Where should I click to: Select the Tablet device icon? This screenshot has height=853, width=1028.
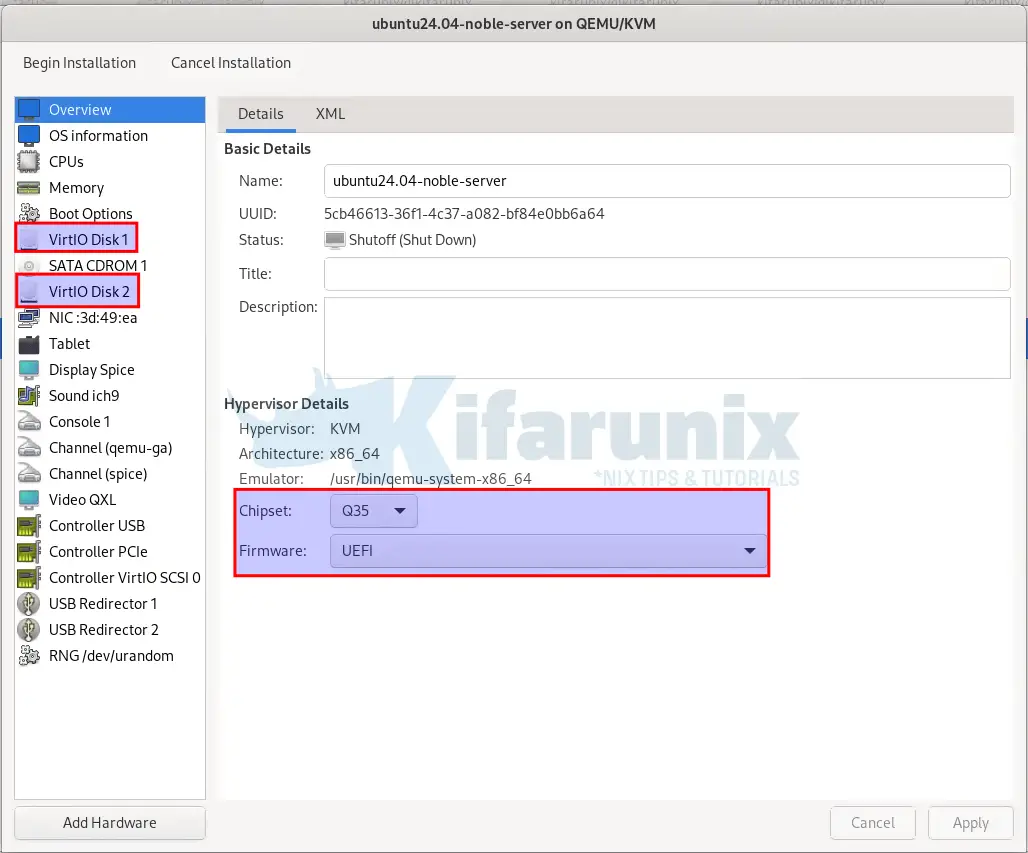[29, 344]
